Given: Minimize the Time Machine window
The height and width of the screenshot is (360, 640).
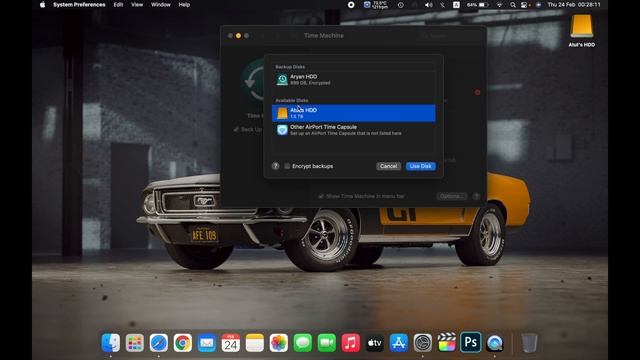Looking at the screenshot, I should pos(238,36).
